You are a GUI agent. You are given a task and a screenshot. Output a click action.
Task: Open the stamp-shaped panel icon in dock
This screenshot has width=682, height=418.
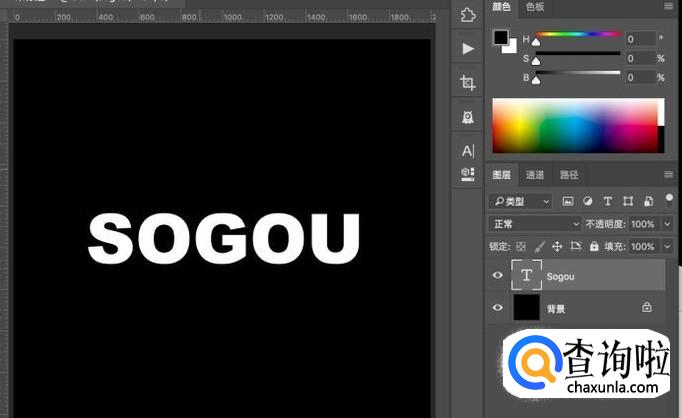[468, 117]
